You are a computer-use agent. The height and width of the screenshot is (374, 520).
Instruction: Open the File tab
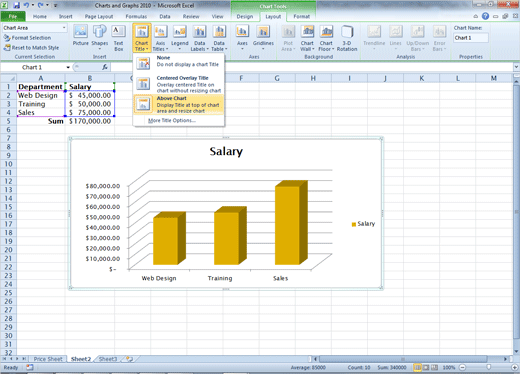point(13,16)
